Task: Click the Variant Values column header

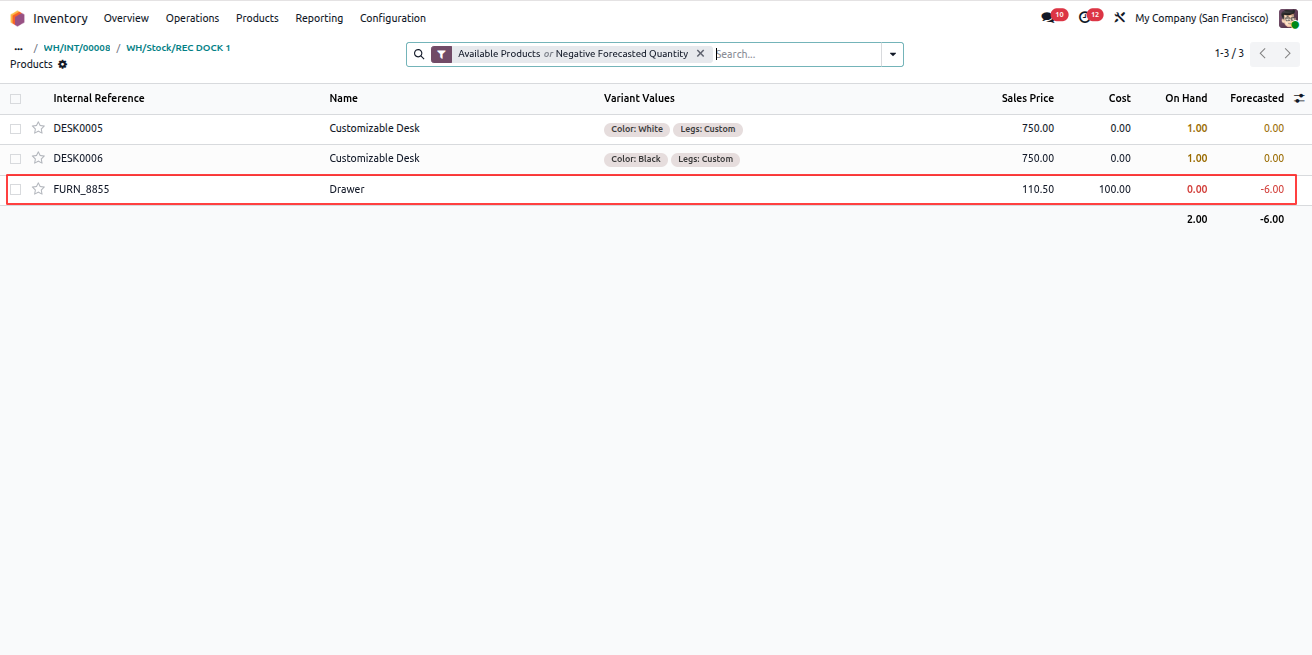Action: pos(639,98)
